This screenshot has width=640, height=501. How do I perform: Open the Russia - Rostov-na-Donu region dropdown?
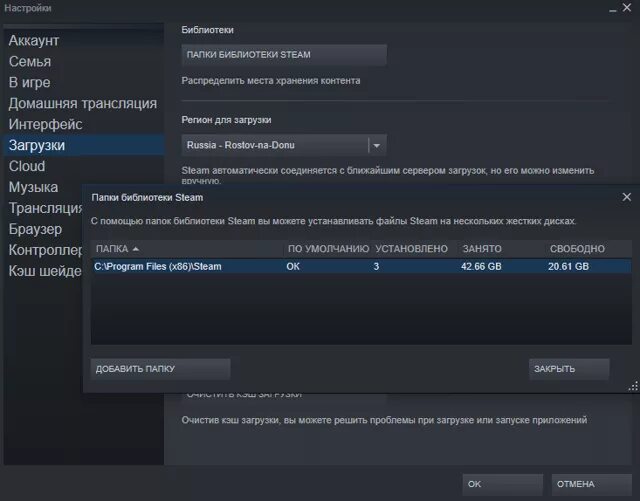pos(284,145)
